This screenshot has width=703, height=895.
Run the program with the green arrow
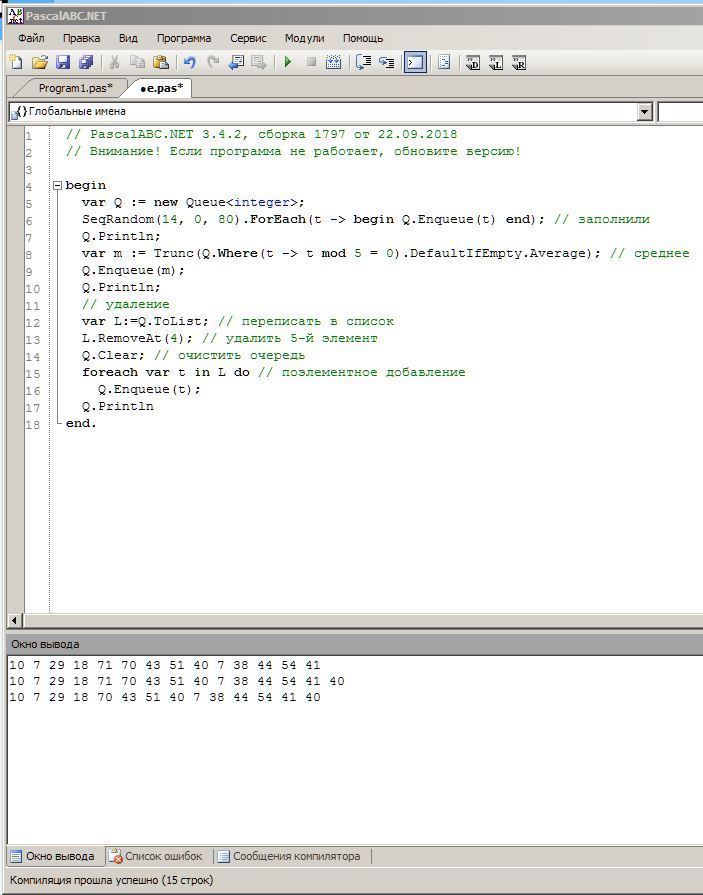pos(288,62)
